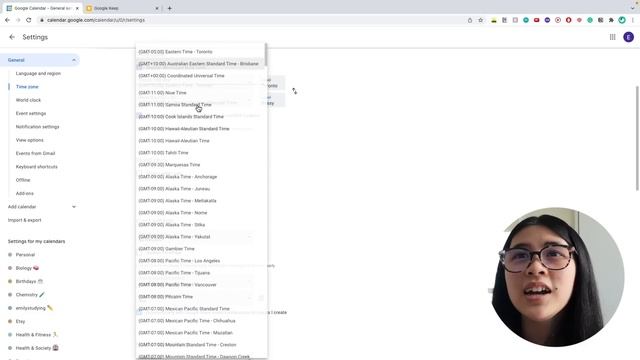
Task: Expand the Add calendar section
Action: pos(74,207)
